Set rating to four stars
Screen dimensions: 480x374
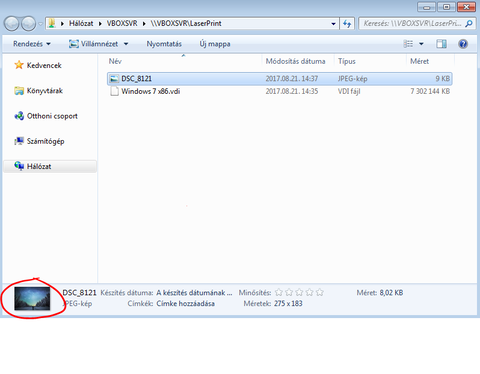click(310, 293)
